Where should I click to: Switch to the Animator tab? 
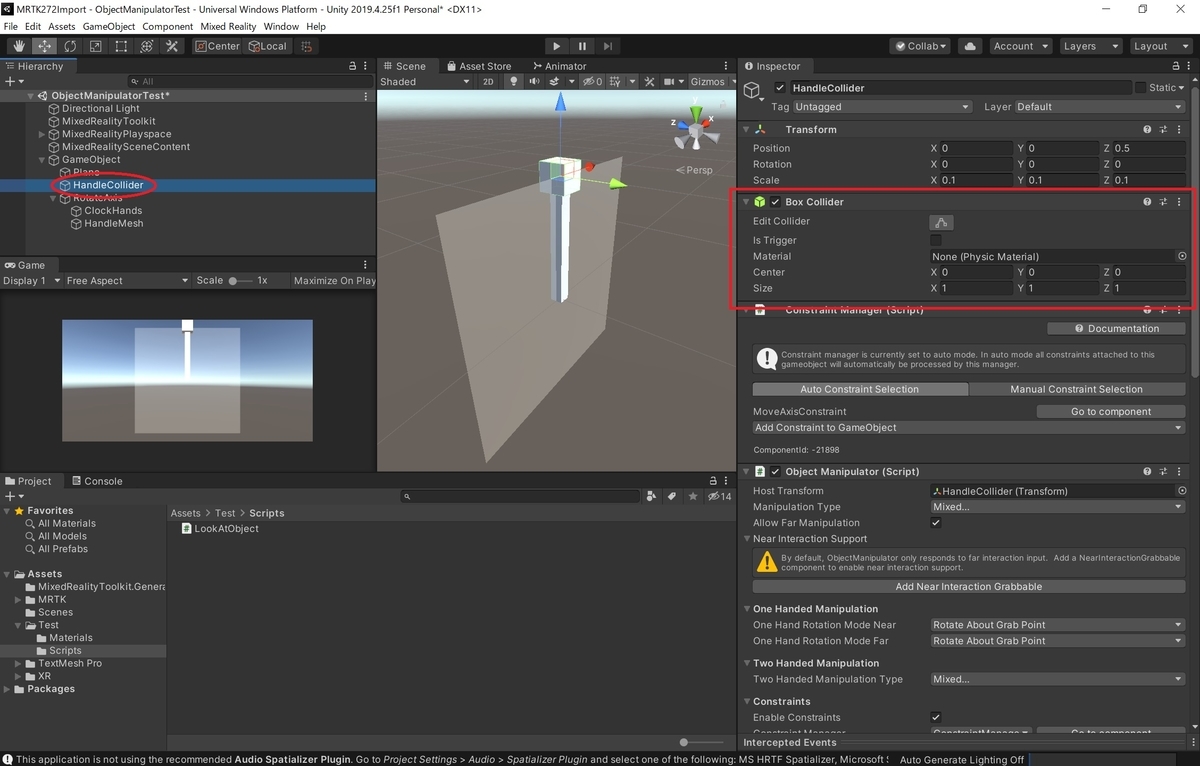coord(558,66)
